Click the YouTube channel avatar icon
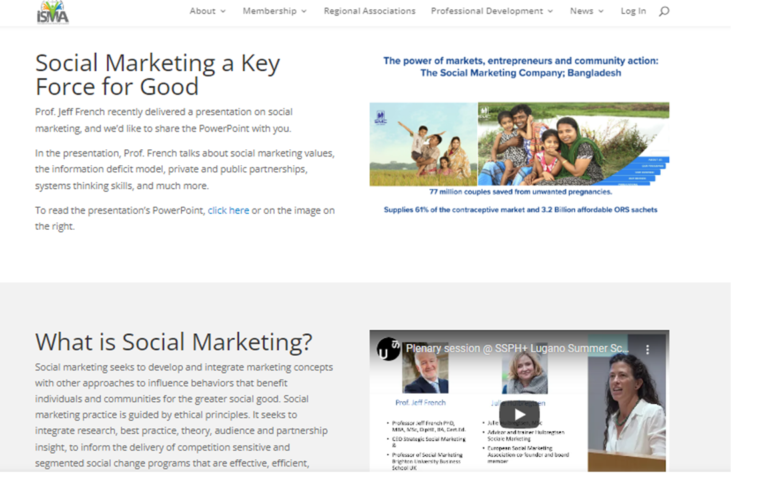This screenshot has height=483, width=768. (x=388, y=349)
